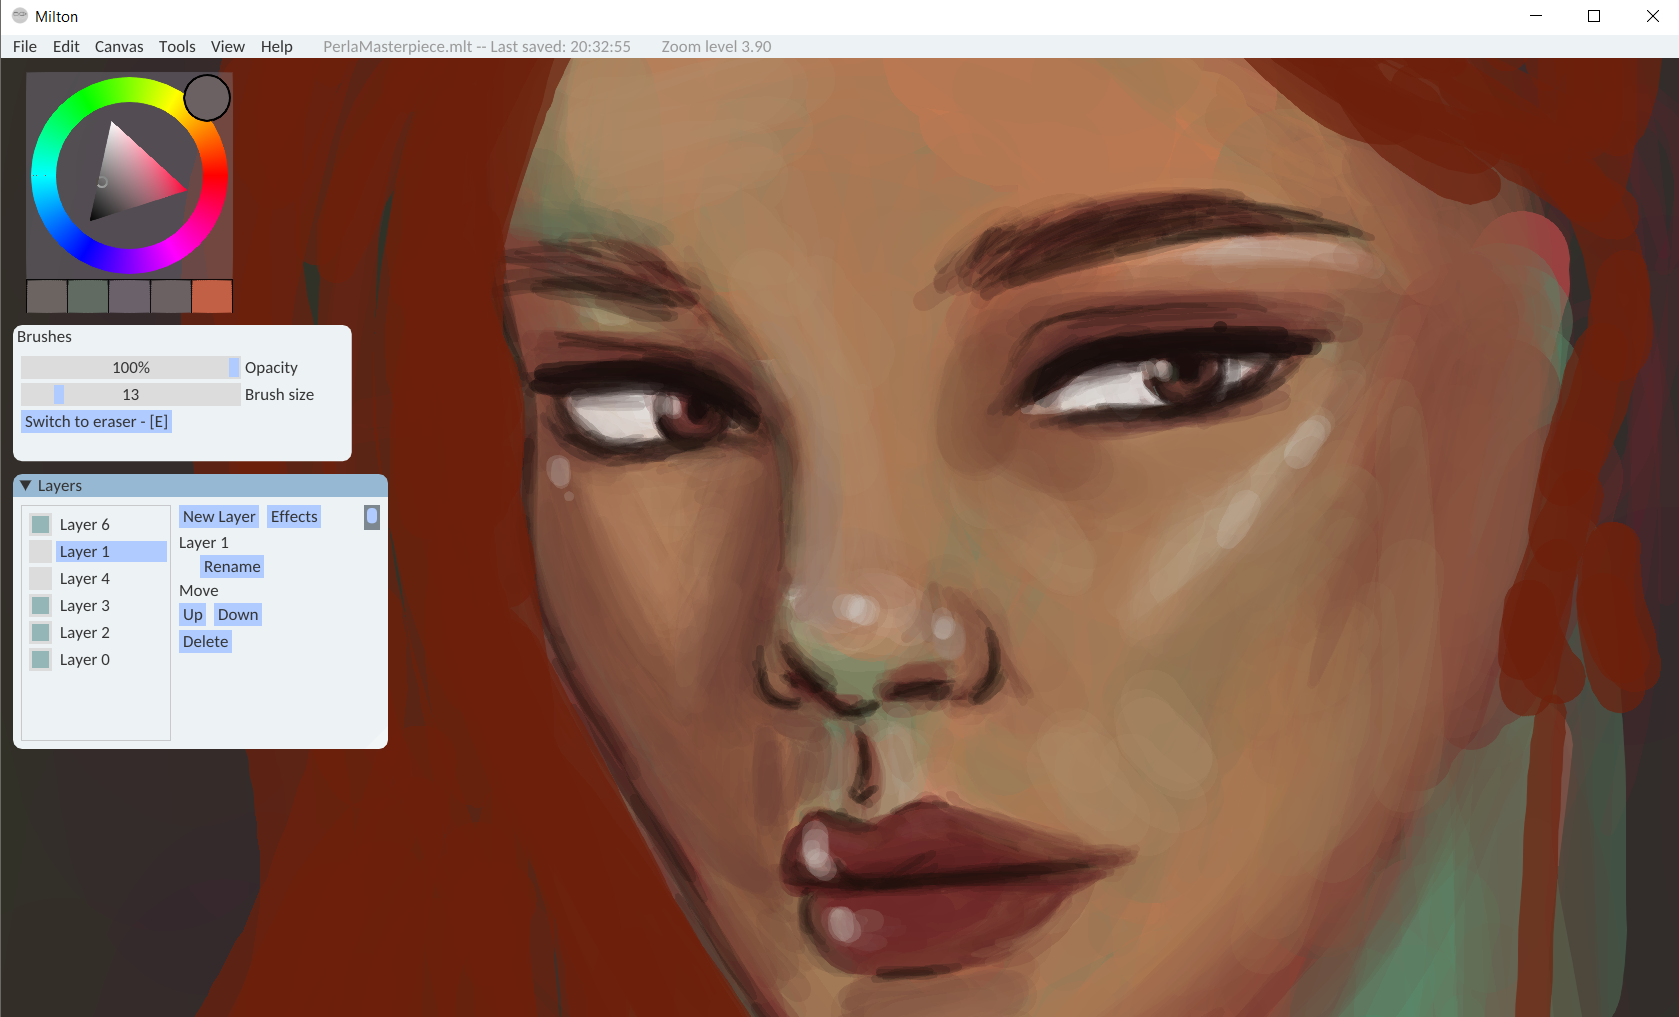This screenshot has height=1017, width=1679.
Task: Open the Edit menu
Action: (x=66, y=46)
